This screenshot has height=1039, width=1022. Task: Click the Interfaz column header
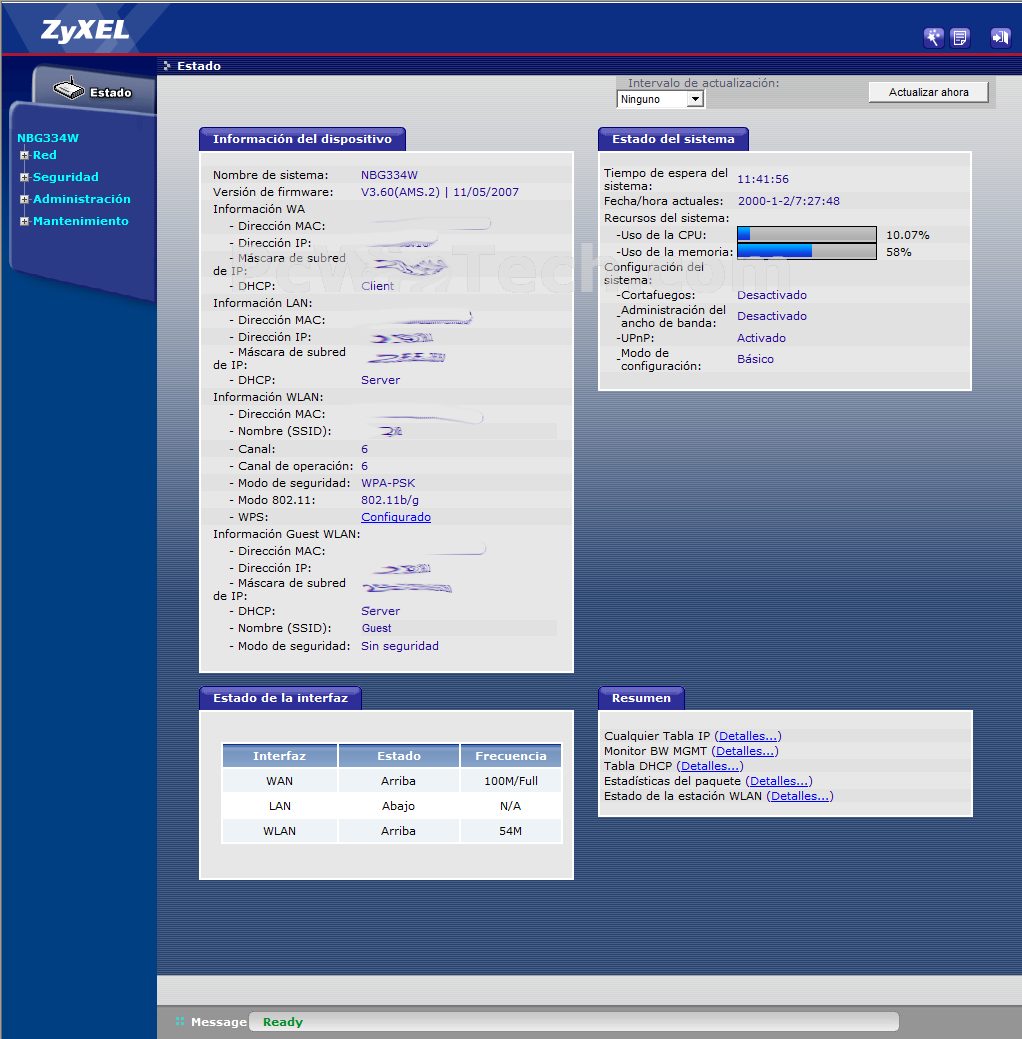pos(280,756)
